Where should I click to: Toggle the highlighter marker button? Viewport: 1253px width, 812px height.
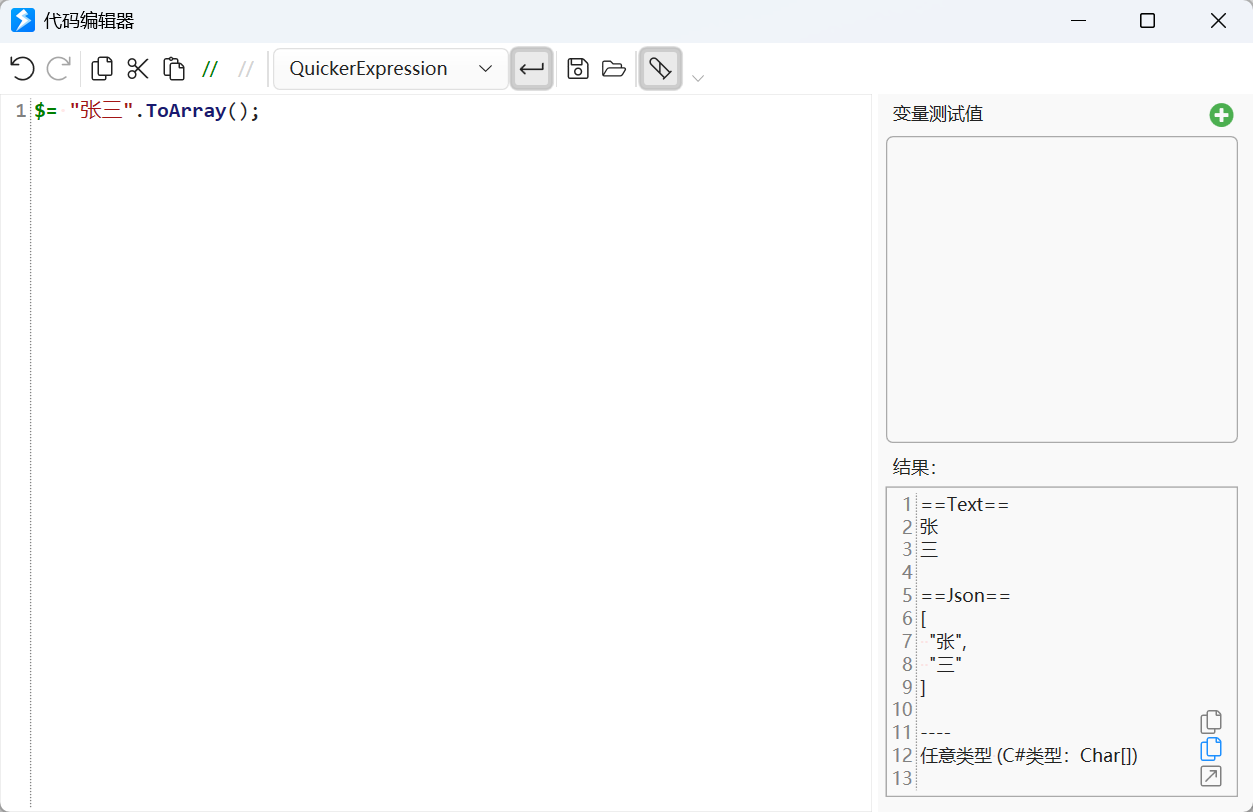click(660, 69)
